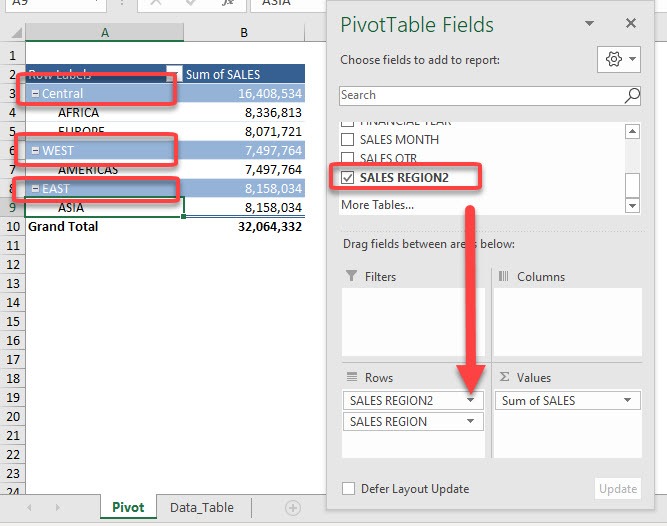
Task: Click inside the Filters area box
Action: tap(413, 322)
